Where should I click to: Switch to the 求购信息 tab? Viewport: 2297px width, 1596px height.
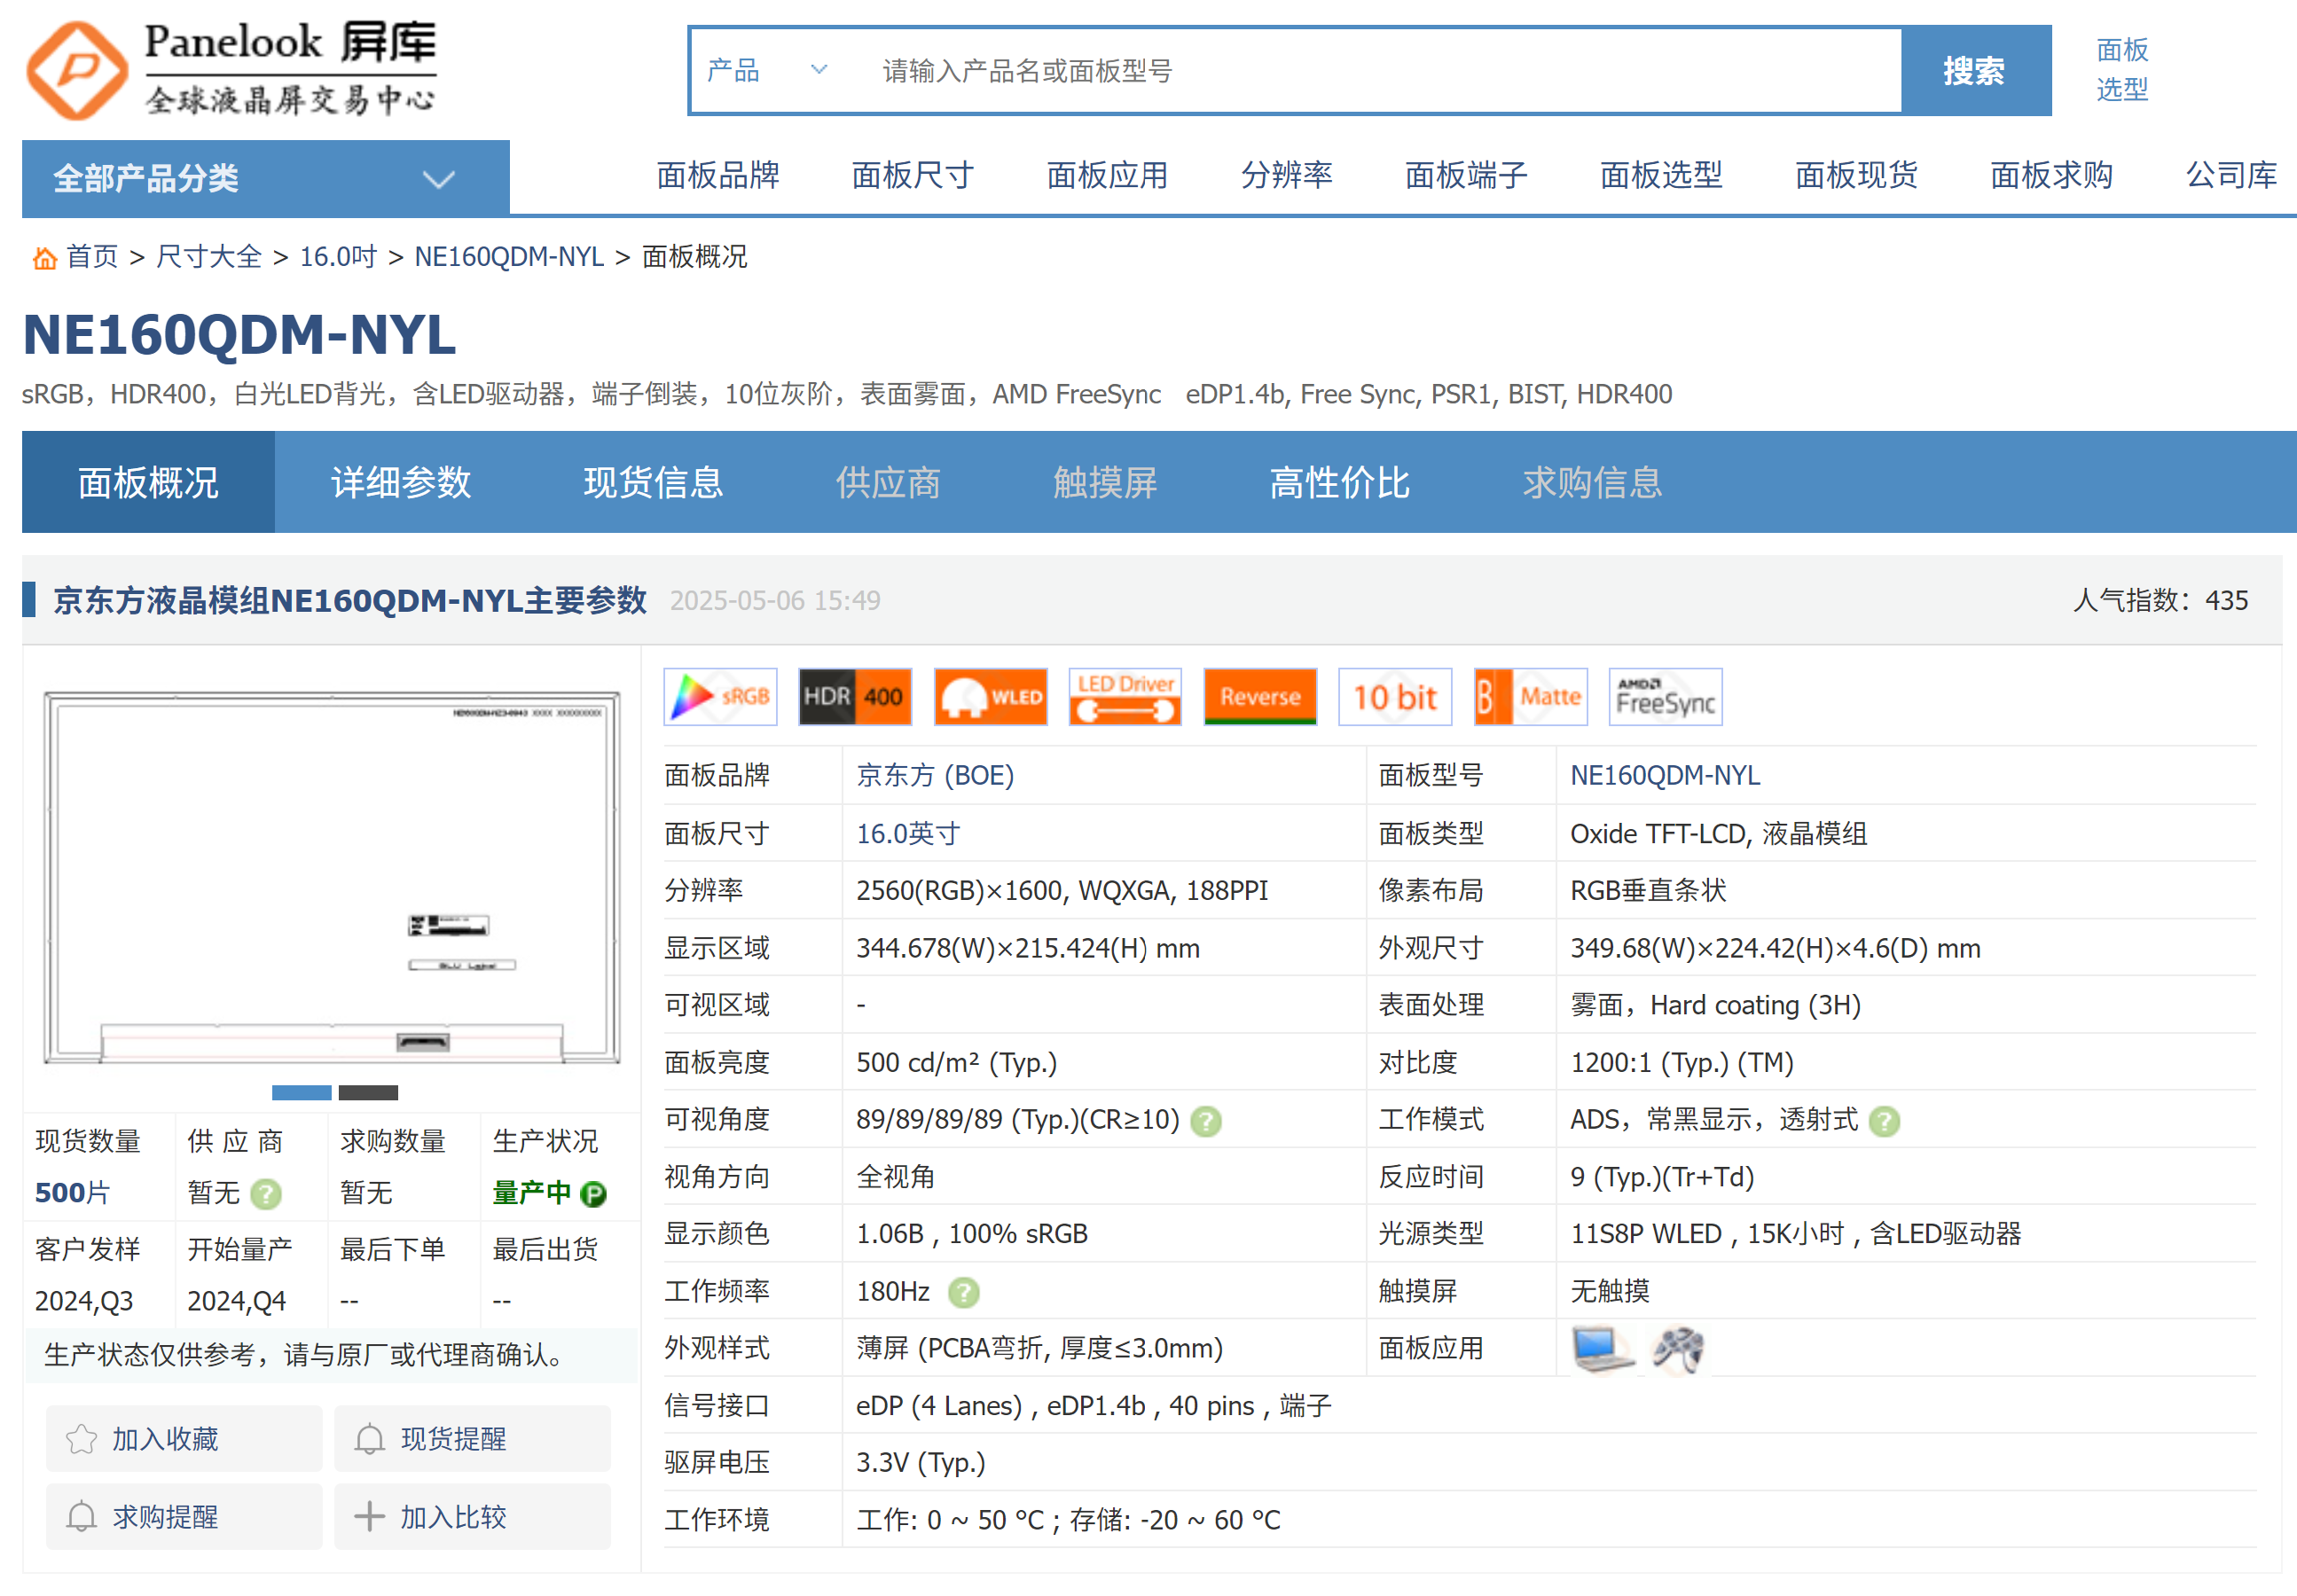click(1593, 482)
